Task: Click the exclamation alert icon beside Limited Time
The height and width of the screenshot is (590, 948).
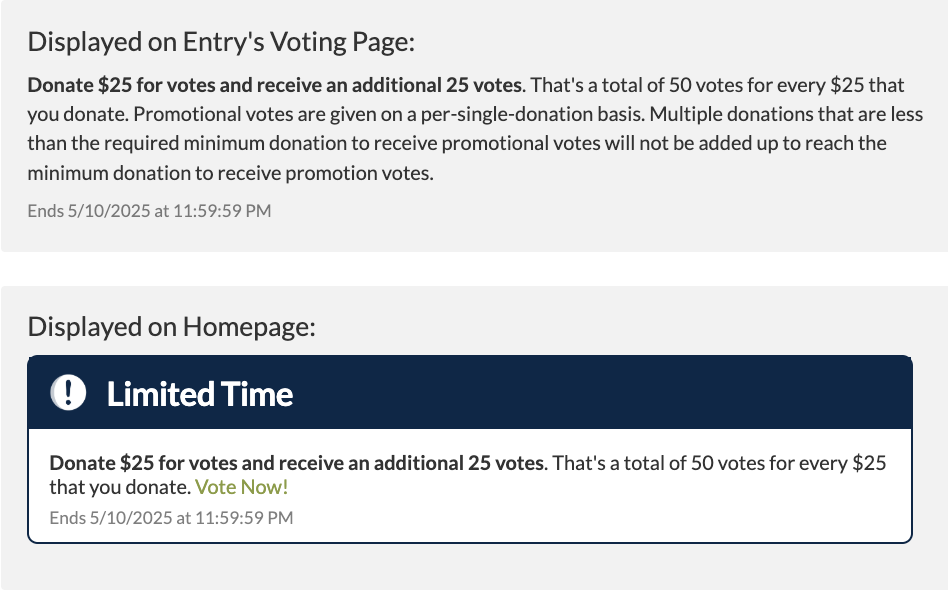Action: point(68,393)
